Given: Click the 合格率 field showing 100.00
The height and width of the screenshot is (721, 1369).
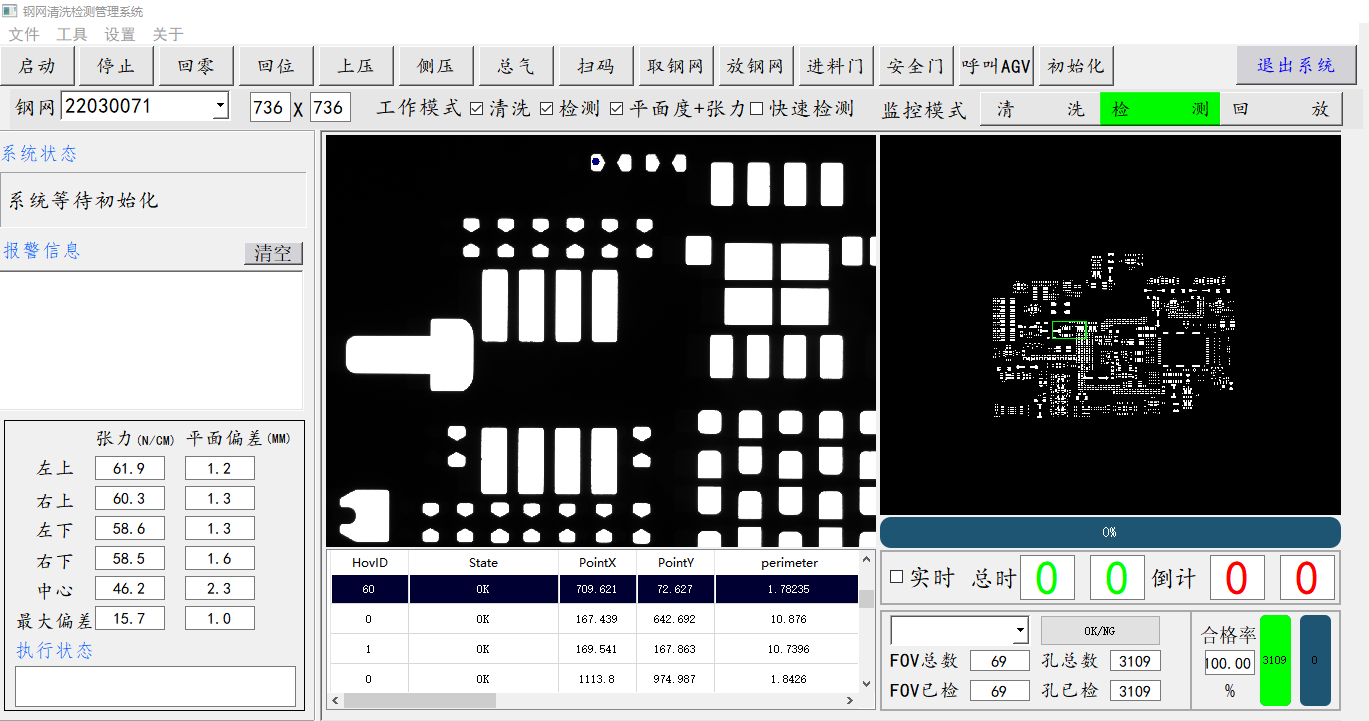Looking at the screenshot, I should [1229, 662].
